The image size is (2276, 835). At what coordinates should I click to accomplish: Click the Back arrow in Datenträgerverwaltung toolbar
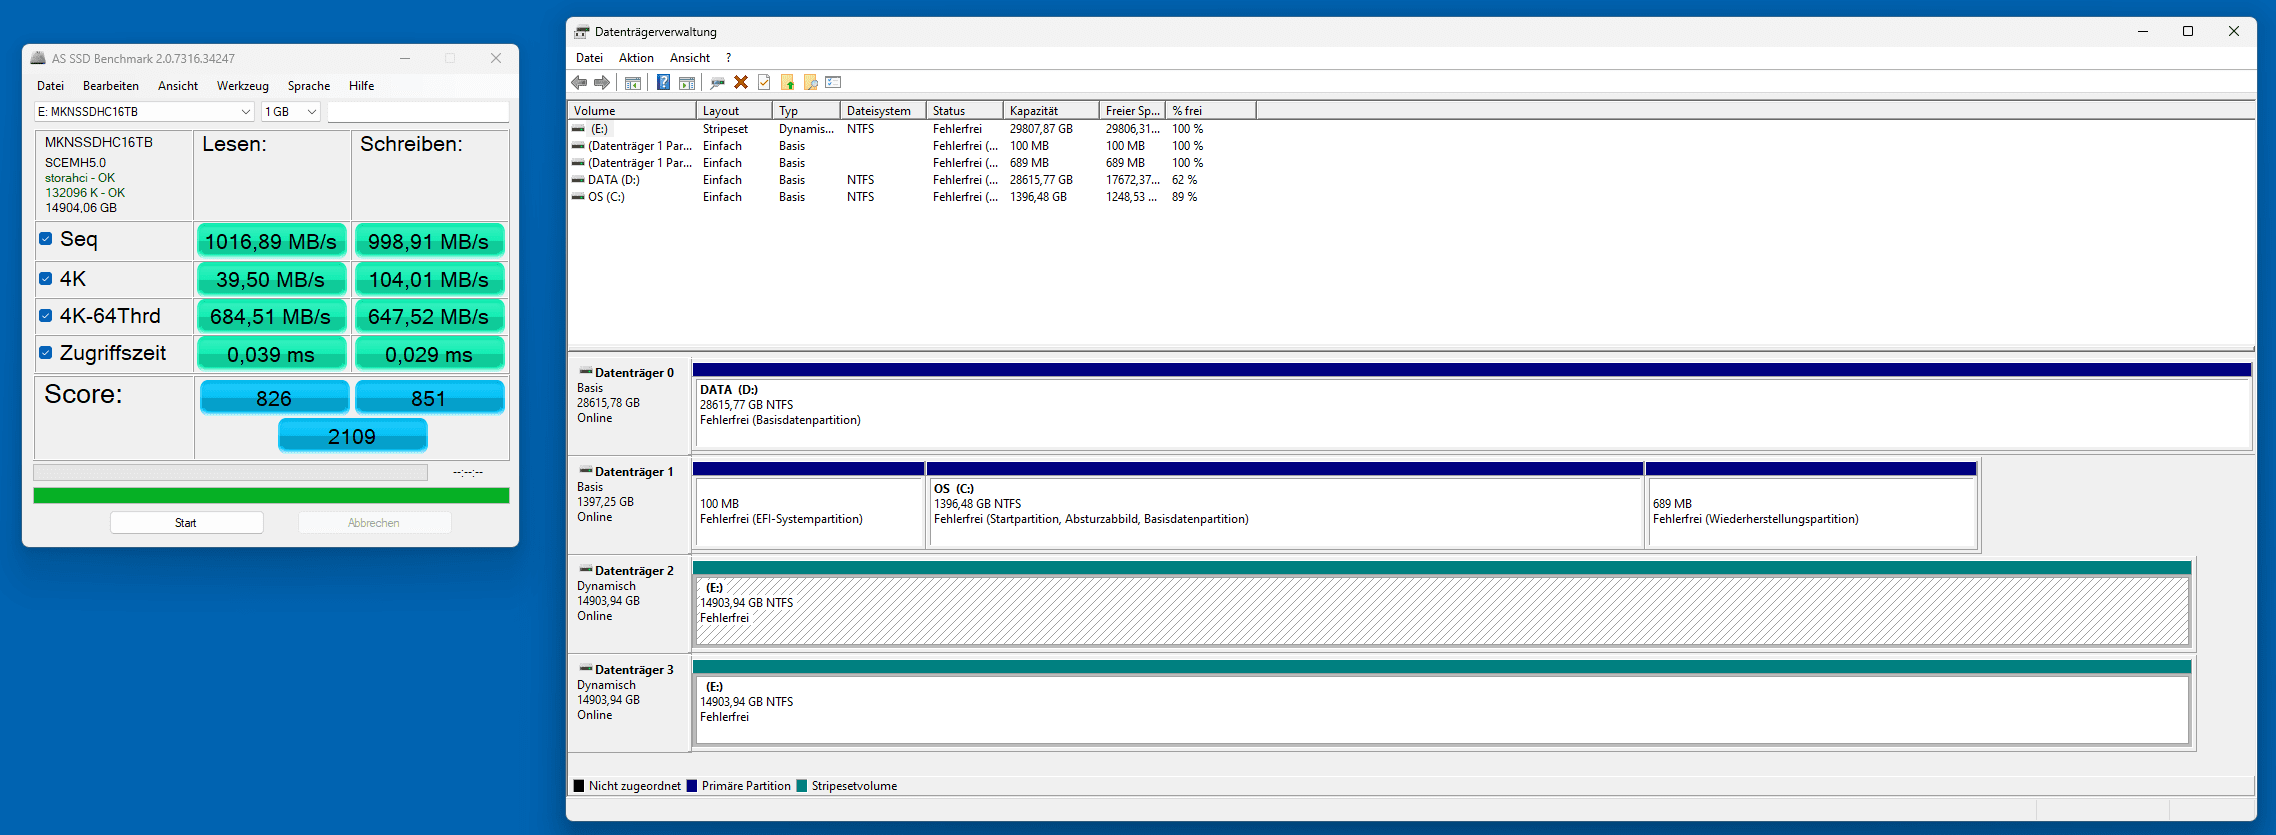[x=579, y=82]
